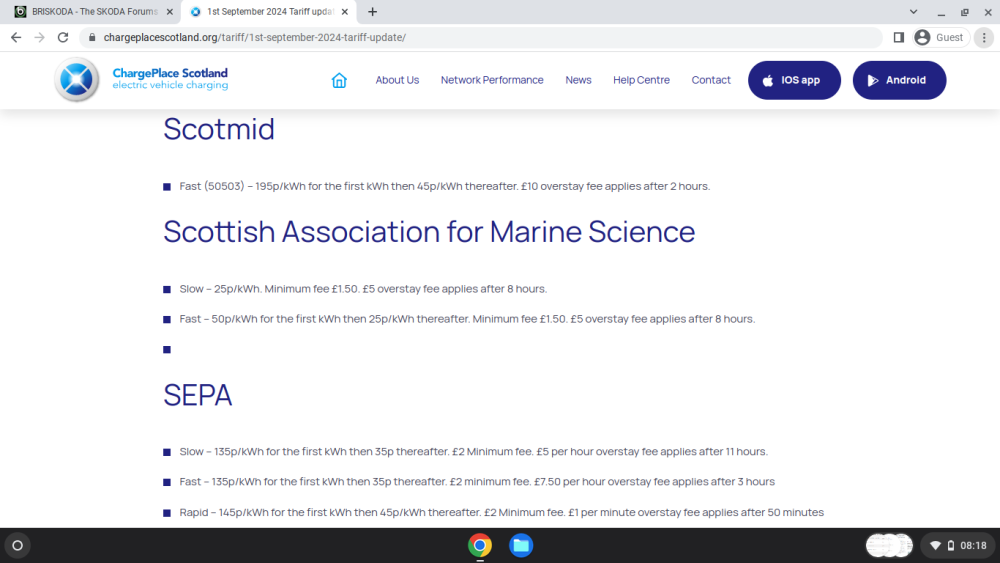The height and width of the screenshot is (563, 1000).
Task: Open the Guest profile menu
Action: pos(941,38)
